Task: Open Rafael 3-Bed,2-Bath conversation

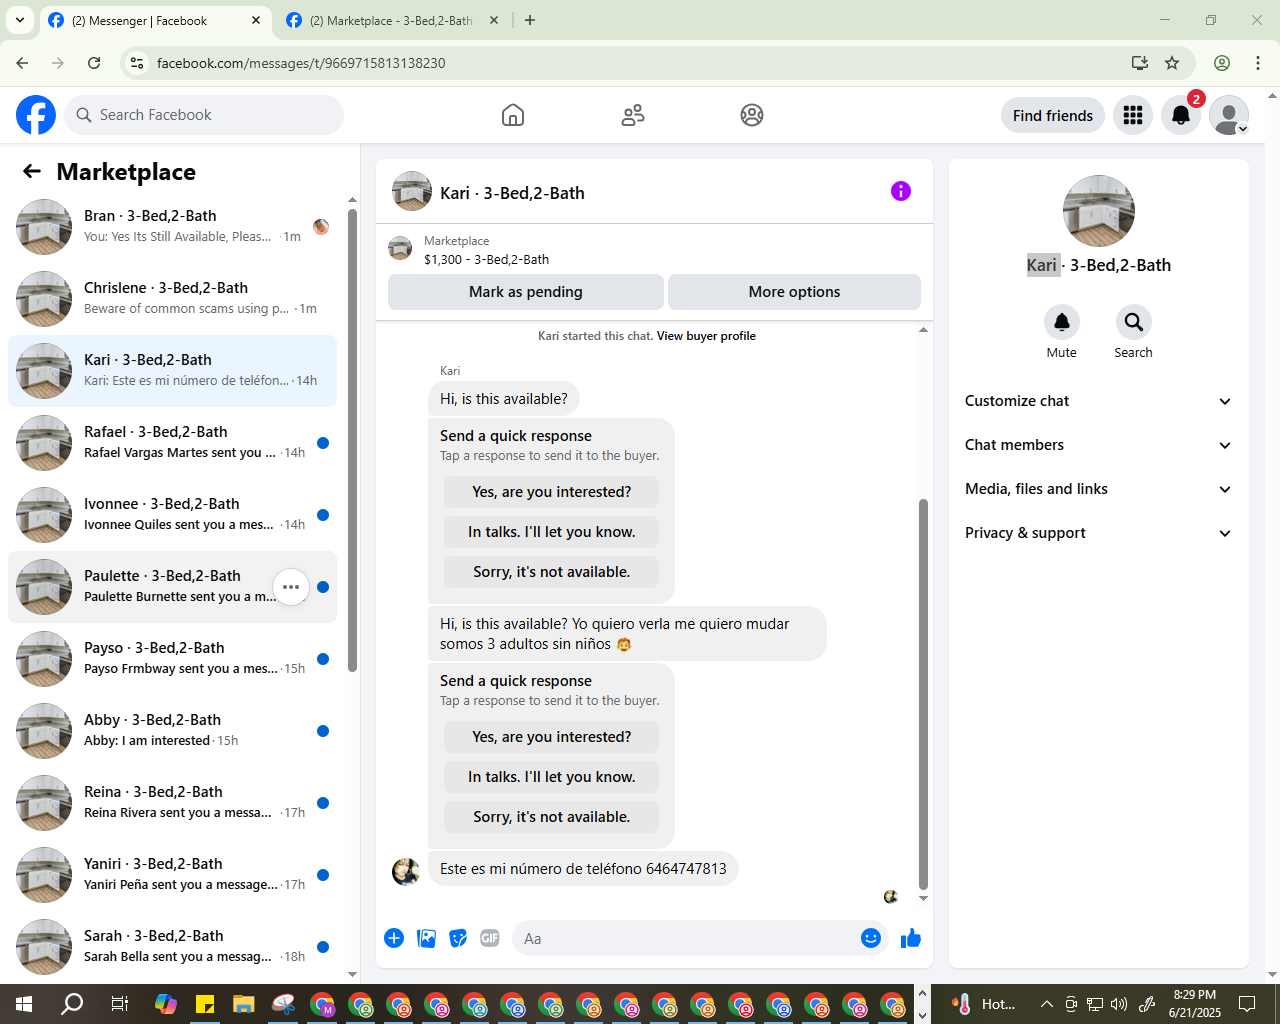Action: point(173,443)
